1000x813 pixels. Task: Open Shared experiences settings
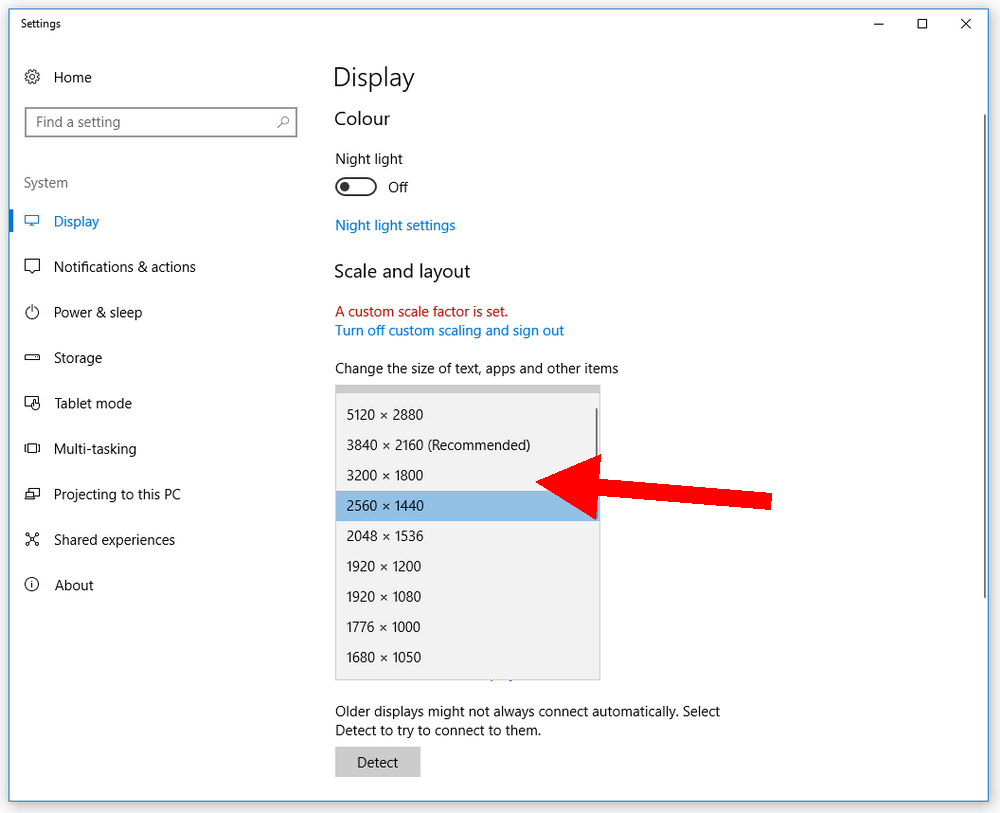(x=114, y=539)
